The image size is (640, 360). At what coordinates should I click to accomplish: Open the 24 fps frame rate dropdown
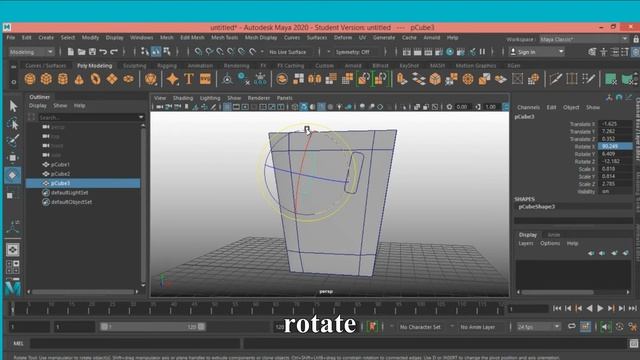tap(538, 327)
